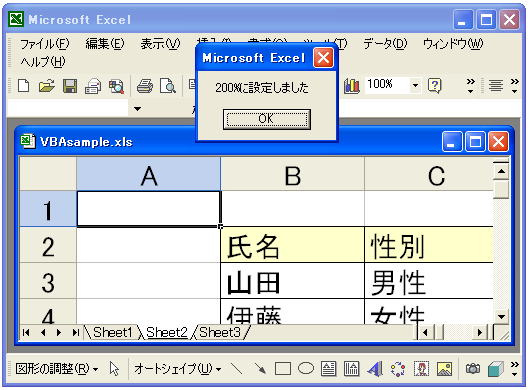The height and width of the screenshot is (390, 530).
Task: Click the Camera icon in drawing toolbar
Action: (x=473, y=368)
